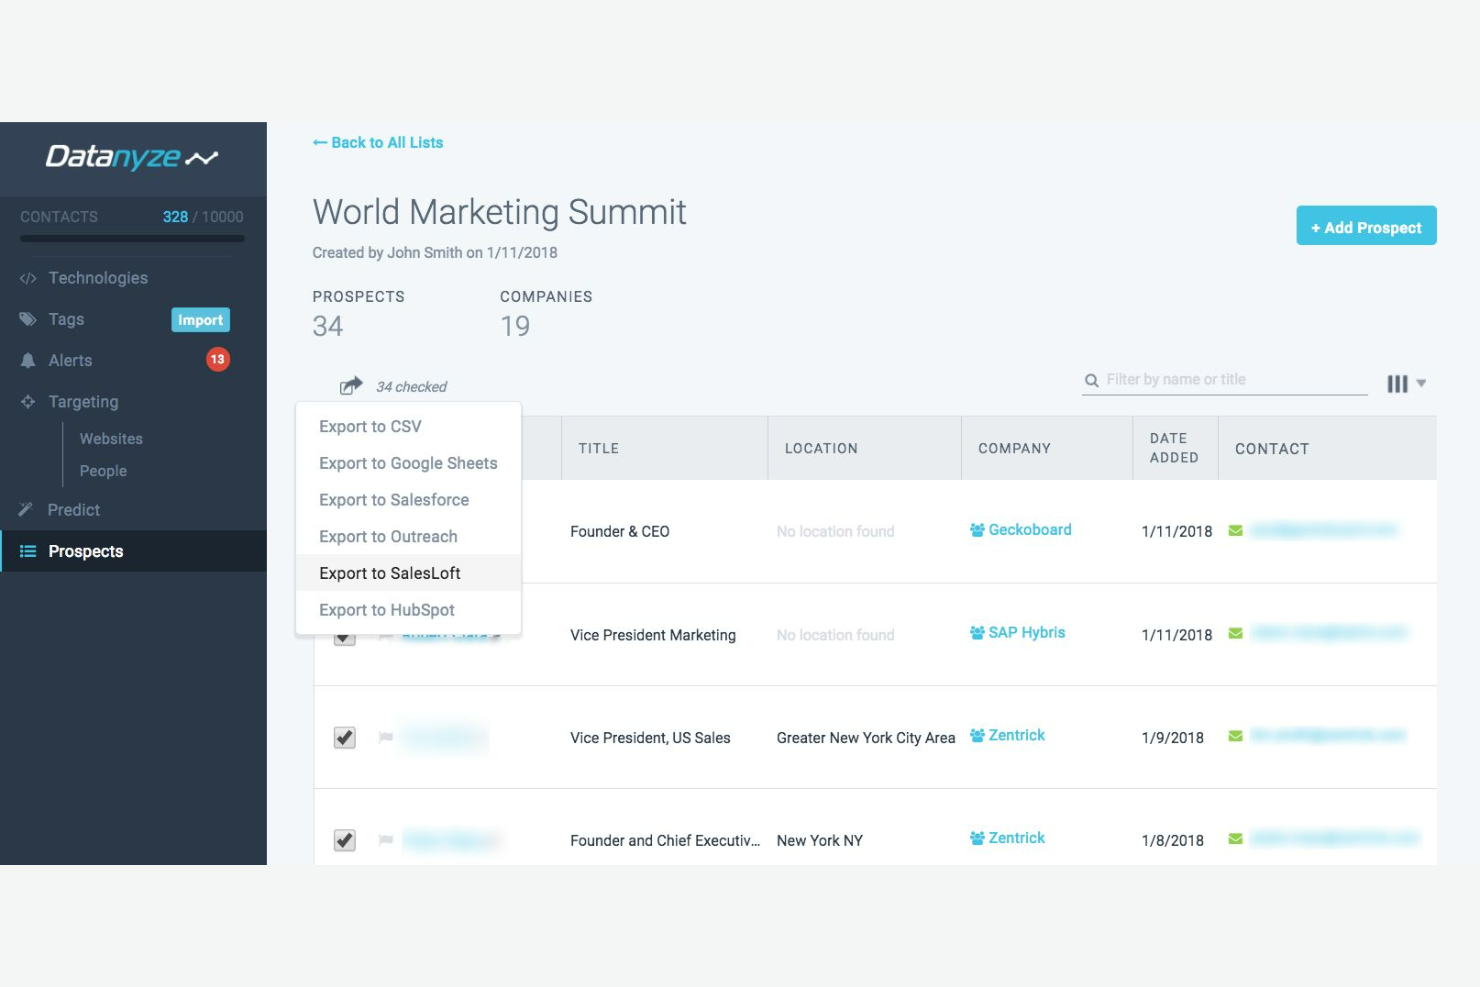This screenshot has width=1480, height=987.
Task: Uncheck the Founder and Chief Executive prospect
Action: pos(344,840)
